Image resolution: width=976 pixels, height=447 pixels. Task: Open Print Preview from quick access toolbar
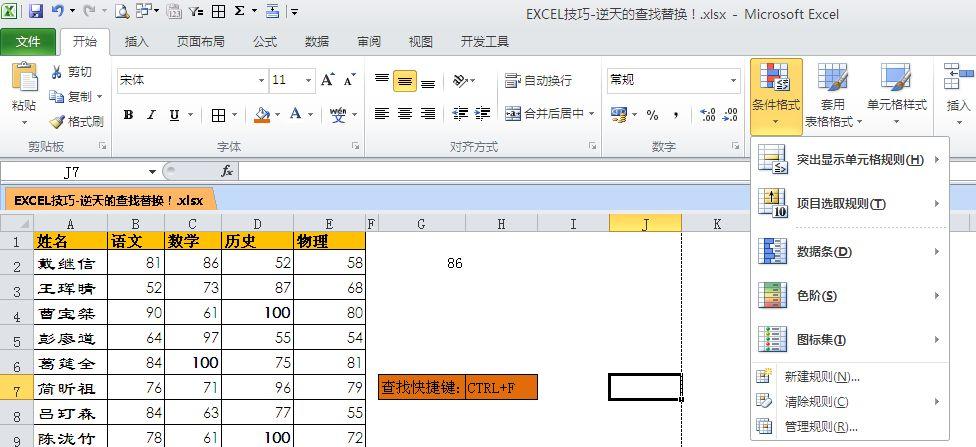tap(123, 11)
